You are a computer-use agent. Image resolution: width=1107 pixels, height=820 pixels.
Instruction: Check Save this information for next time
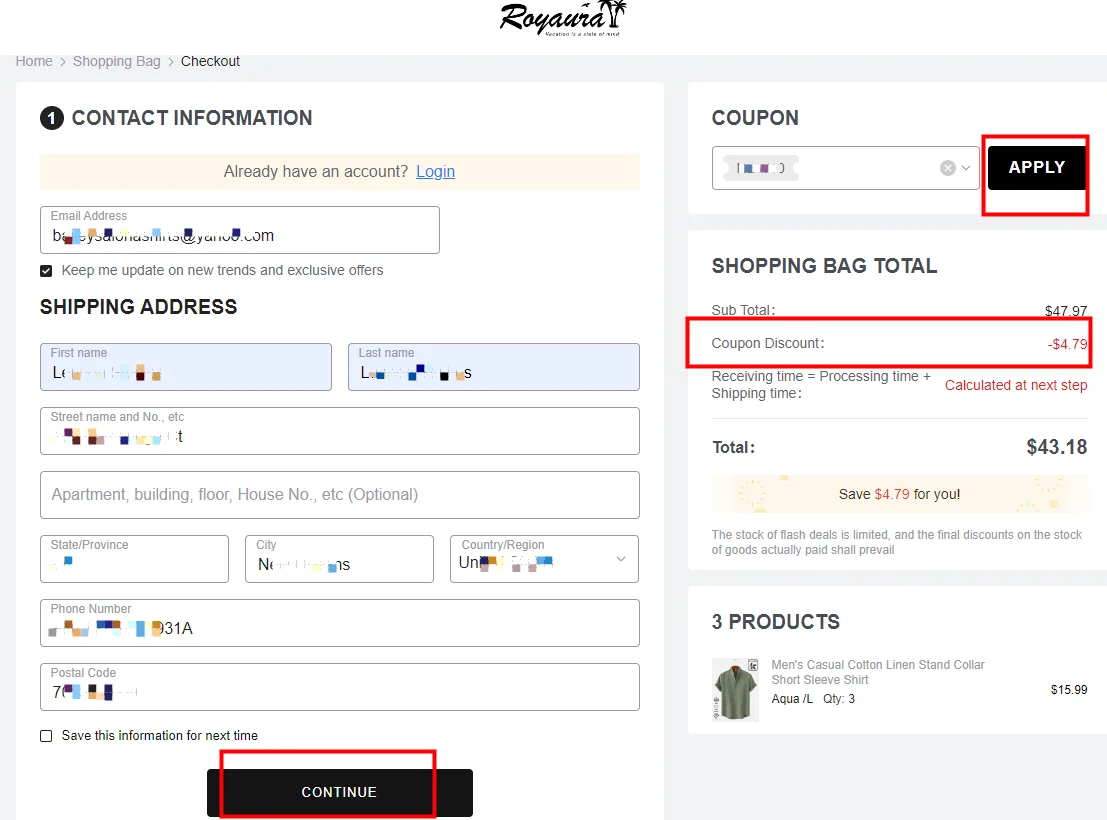click(x=46, y=736)
